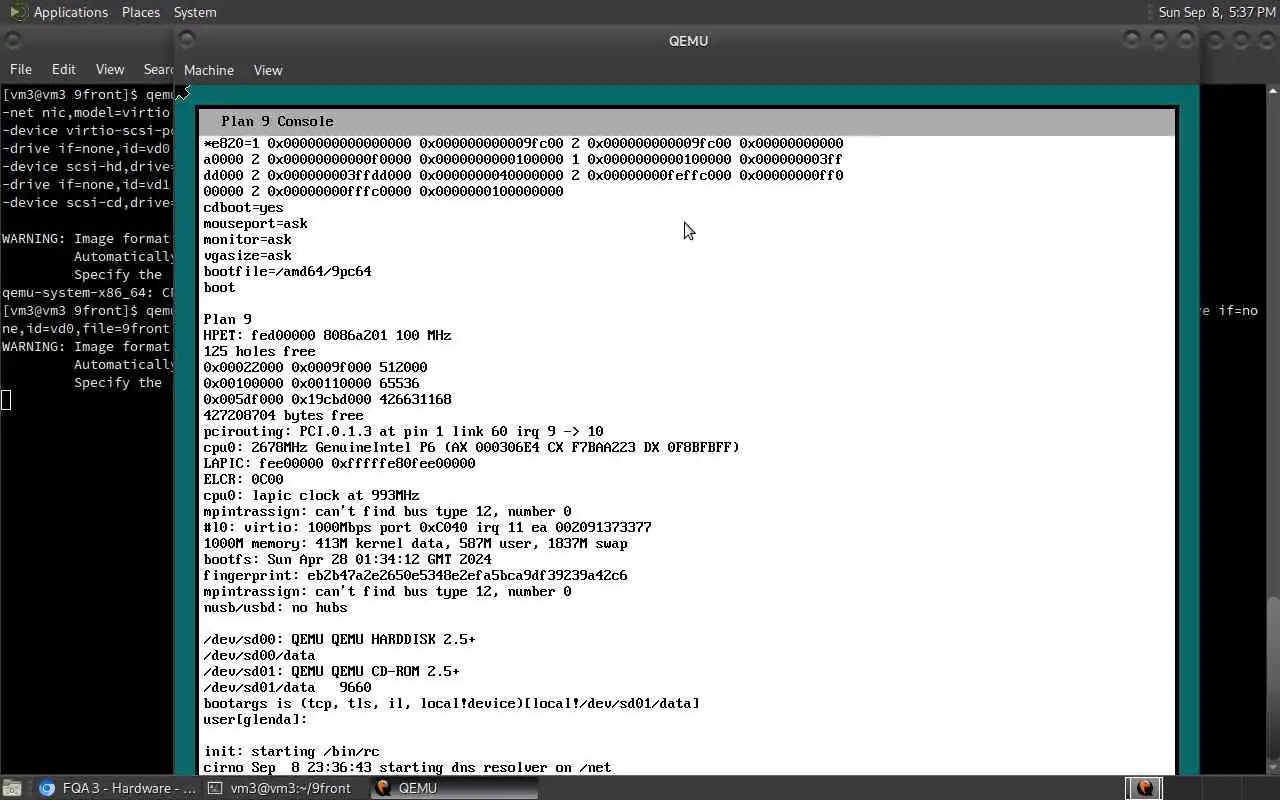Click the '/dev/sd01/data 9660' line
Screen dimensions: 1280x800
[287, 687]
